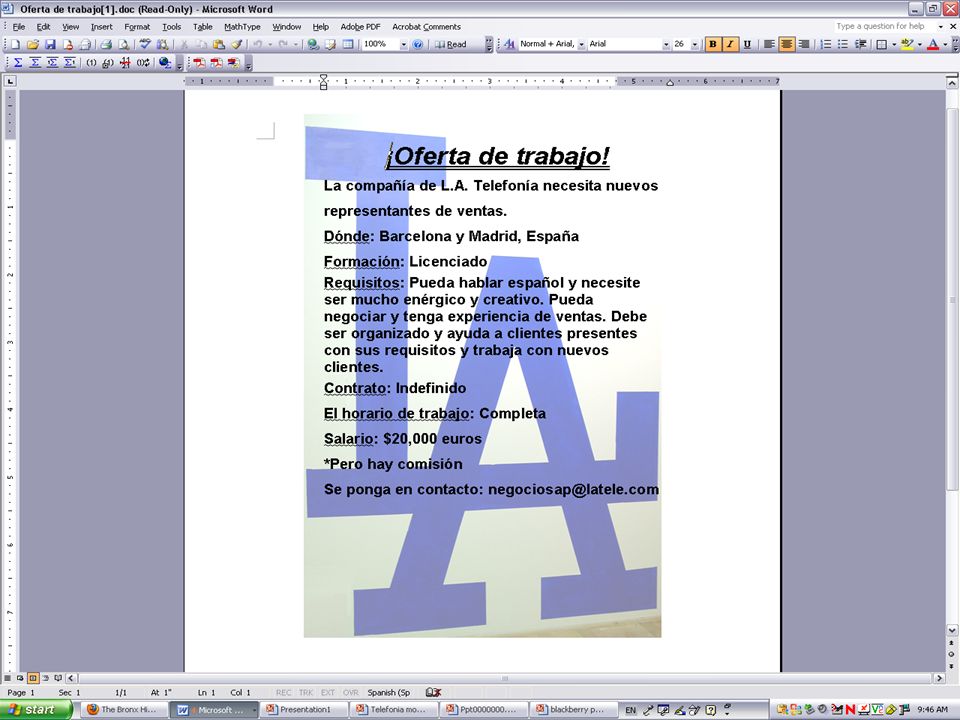Expand the Undo history dropdown arrow
960x720 pixels.
point(270,44)
